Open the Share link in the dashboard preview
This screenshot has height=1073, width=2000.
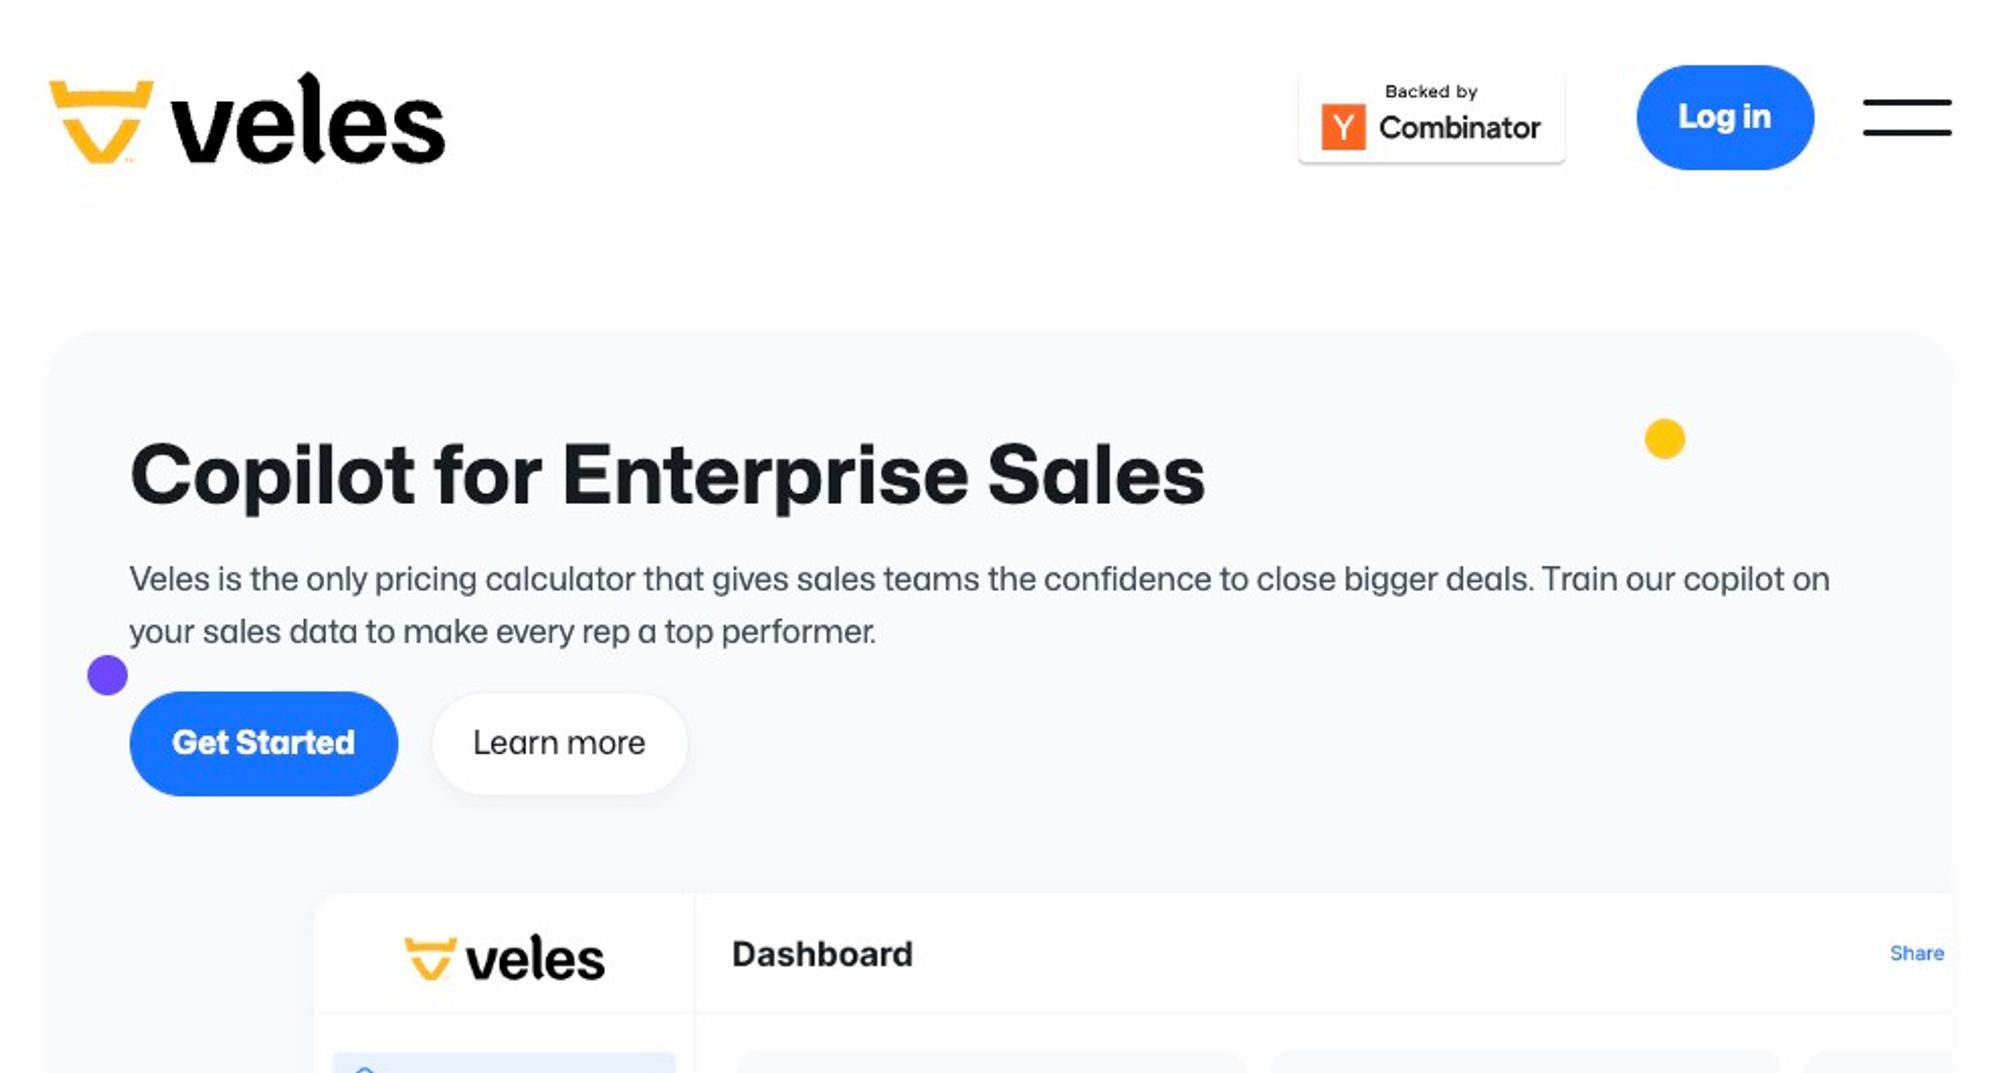pos(1916,953)
